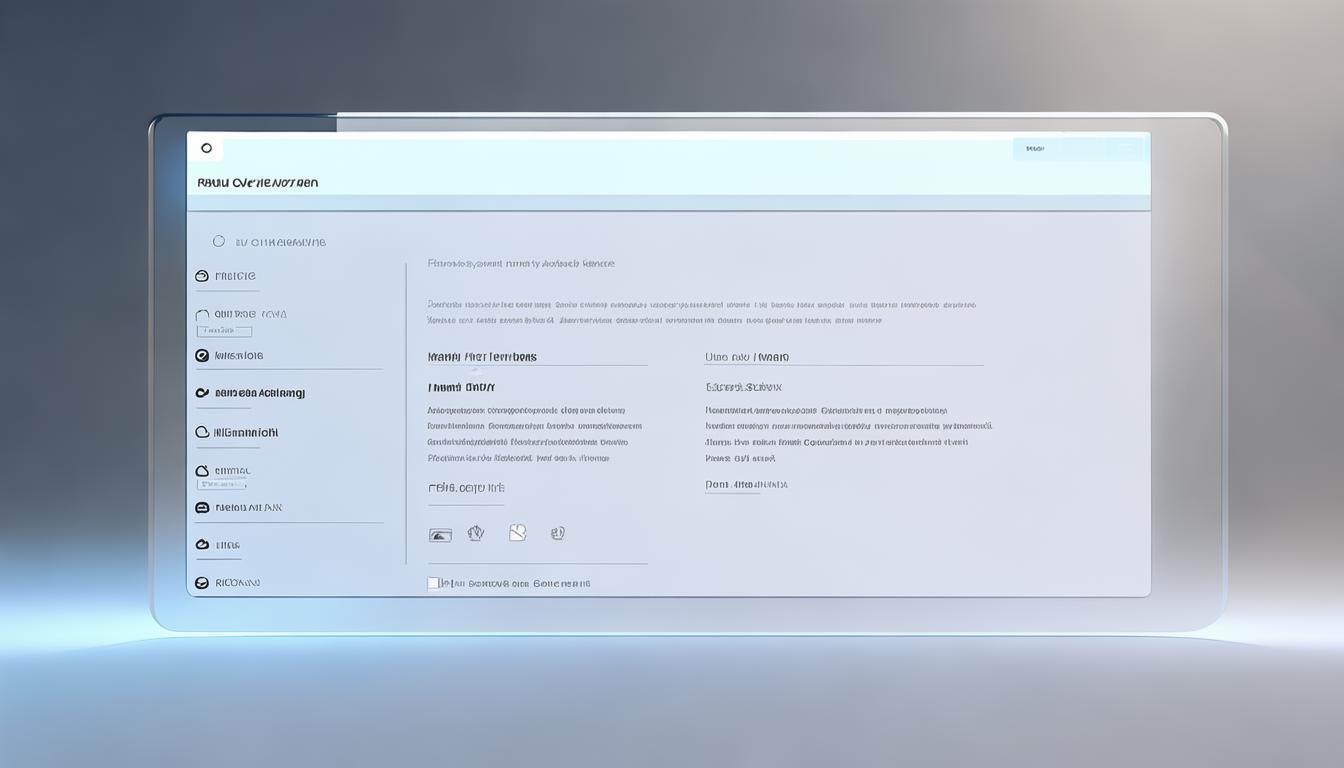Click the underlined 'FBI6.oeju' link

(466, 488)
